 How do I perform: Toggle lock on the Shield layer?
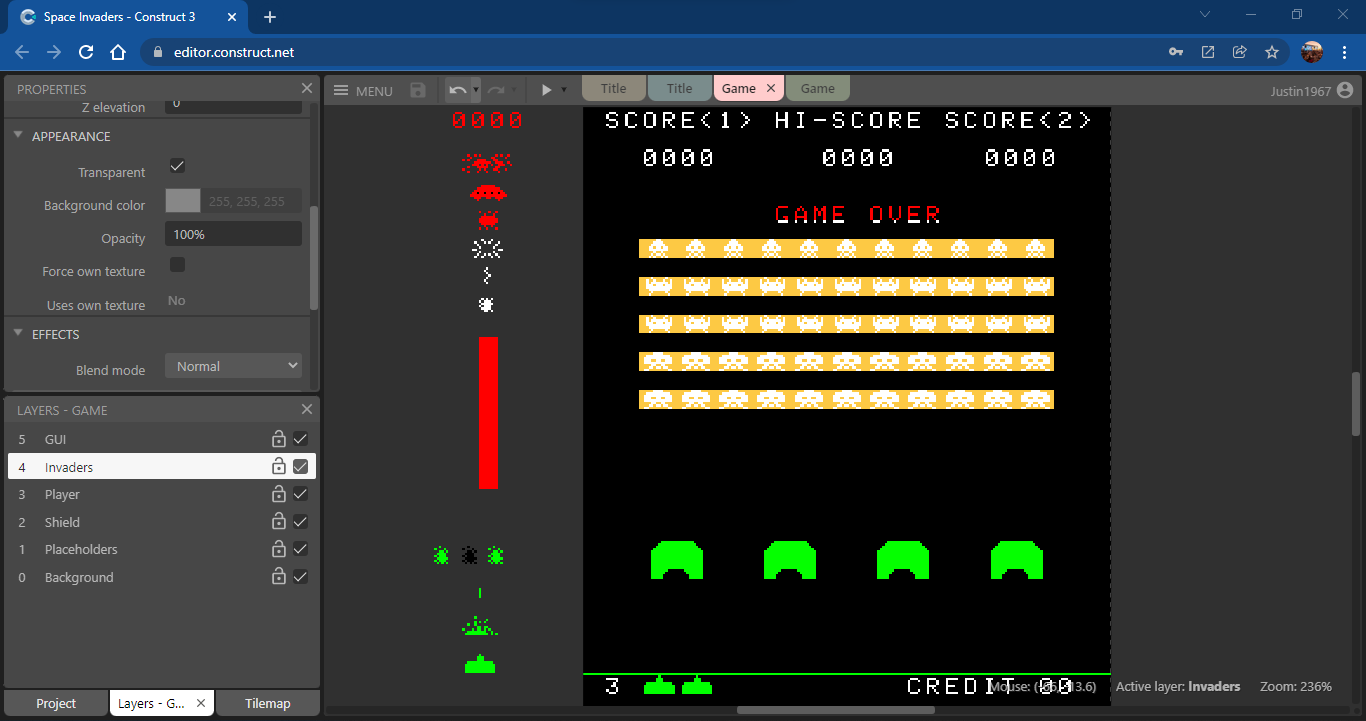point(279,522)
